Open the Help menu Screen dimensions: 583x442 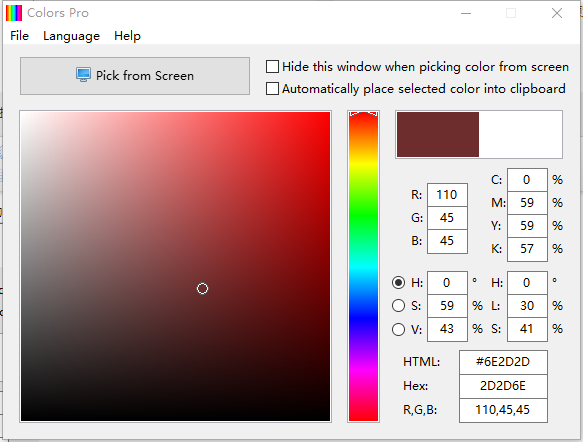pos(127,36)
